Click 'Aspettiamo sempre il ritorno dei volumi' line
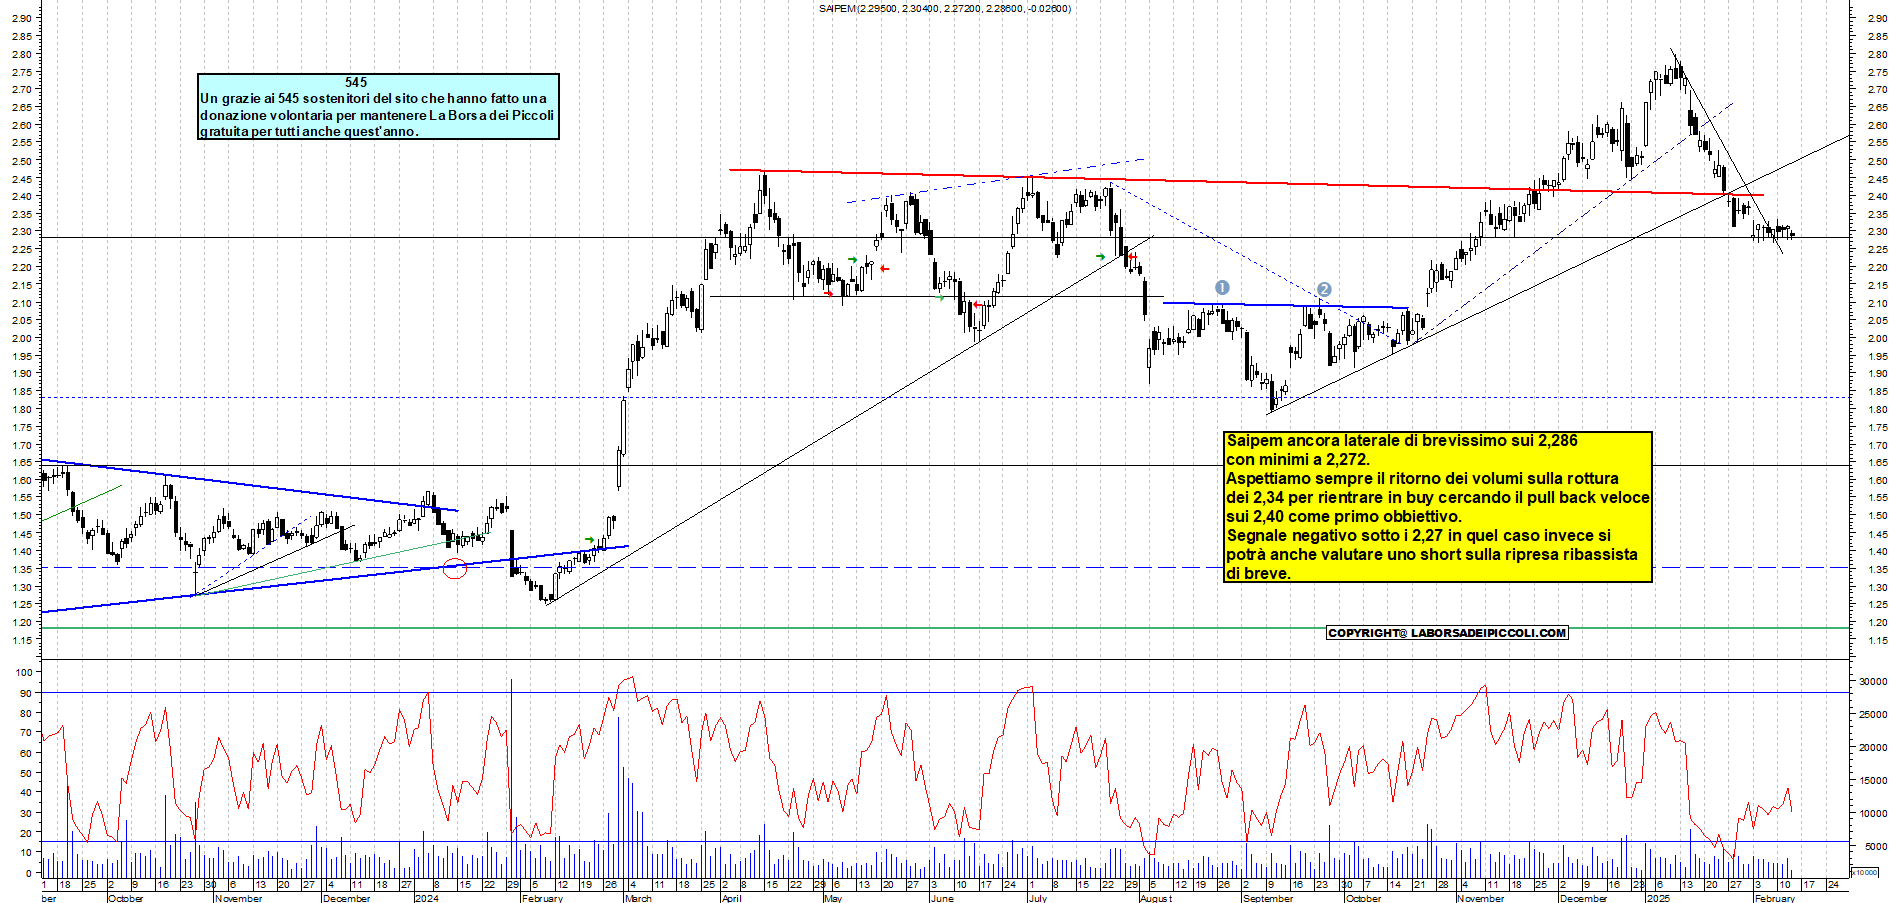 pos(1422,478)
